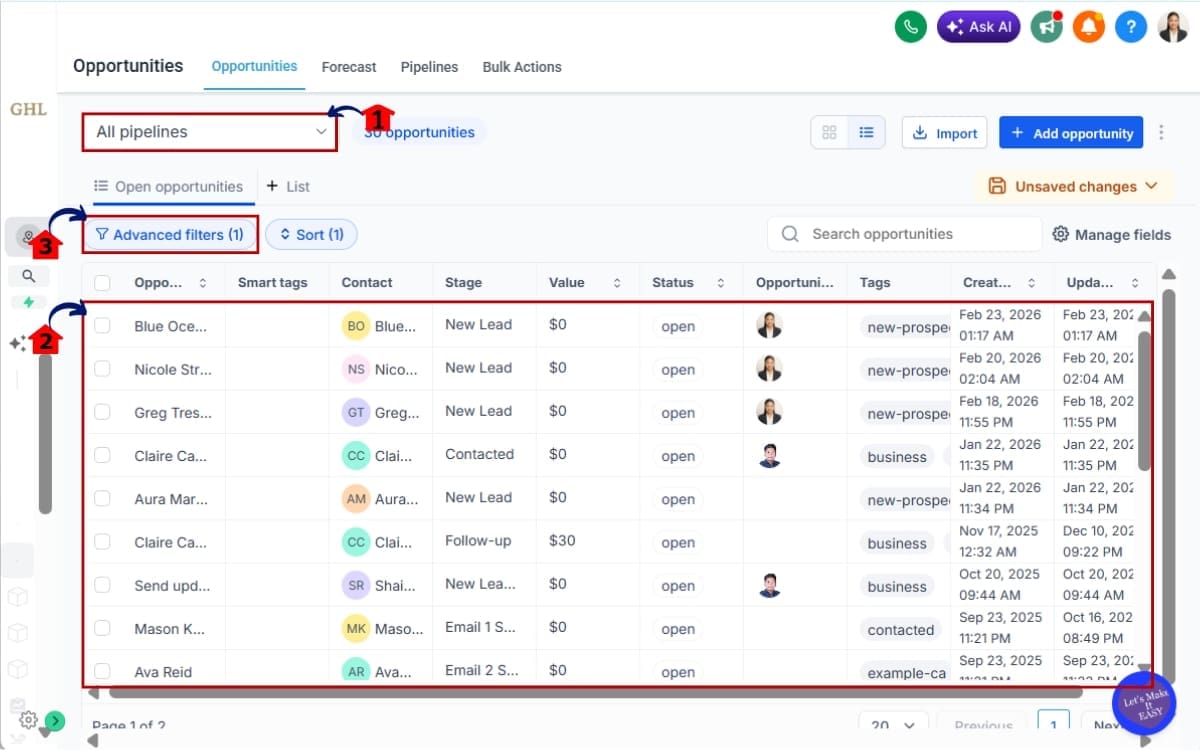This screenshot has height=750, width=1200.
Task: Open the three-dot more options menu
Action: point(1161,133)
